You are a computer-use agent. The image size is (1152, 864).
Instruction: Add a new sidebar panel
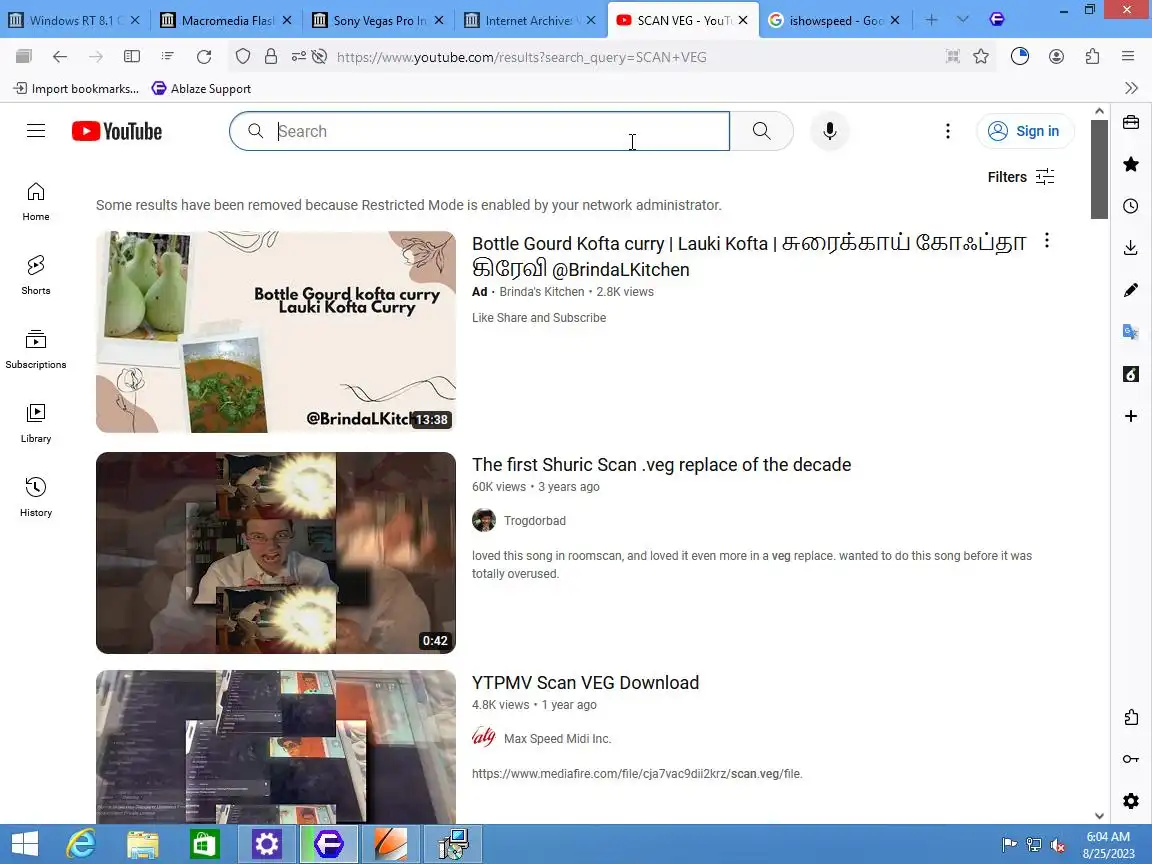[1131, 416]
